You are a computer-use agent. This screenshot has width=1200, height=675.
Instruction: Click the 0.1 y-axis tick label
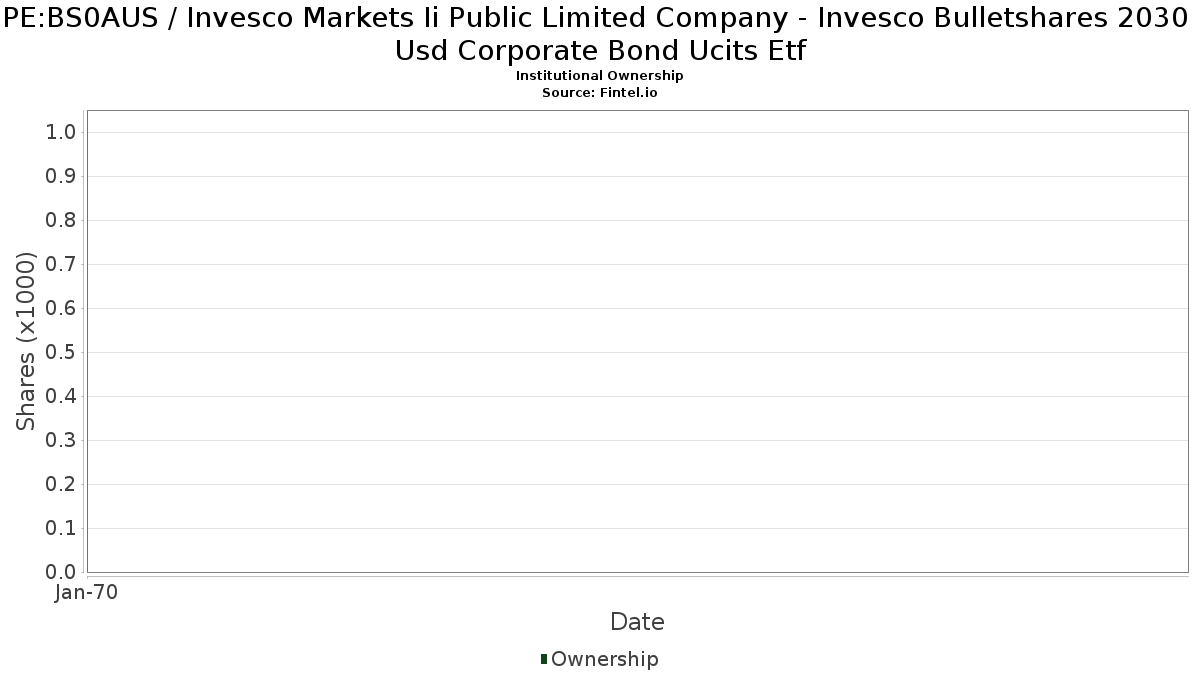pyautogui.click(x=62, y=529)
